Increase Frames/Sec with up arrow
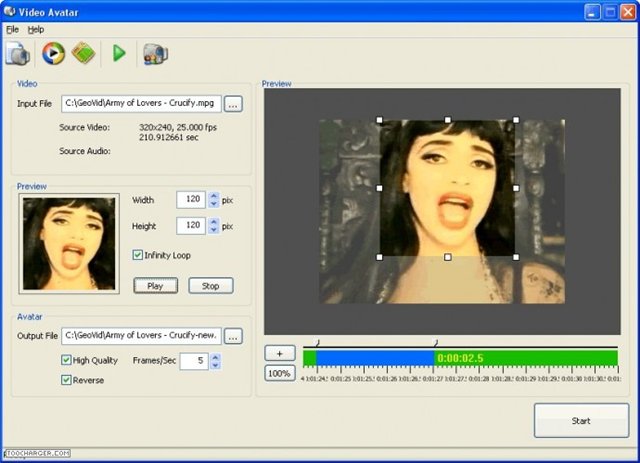 pyautogui.click(x=216, y=357)
